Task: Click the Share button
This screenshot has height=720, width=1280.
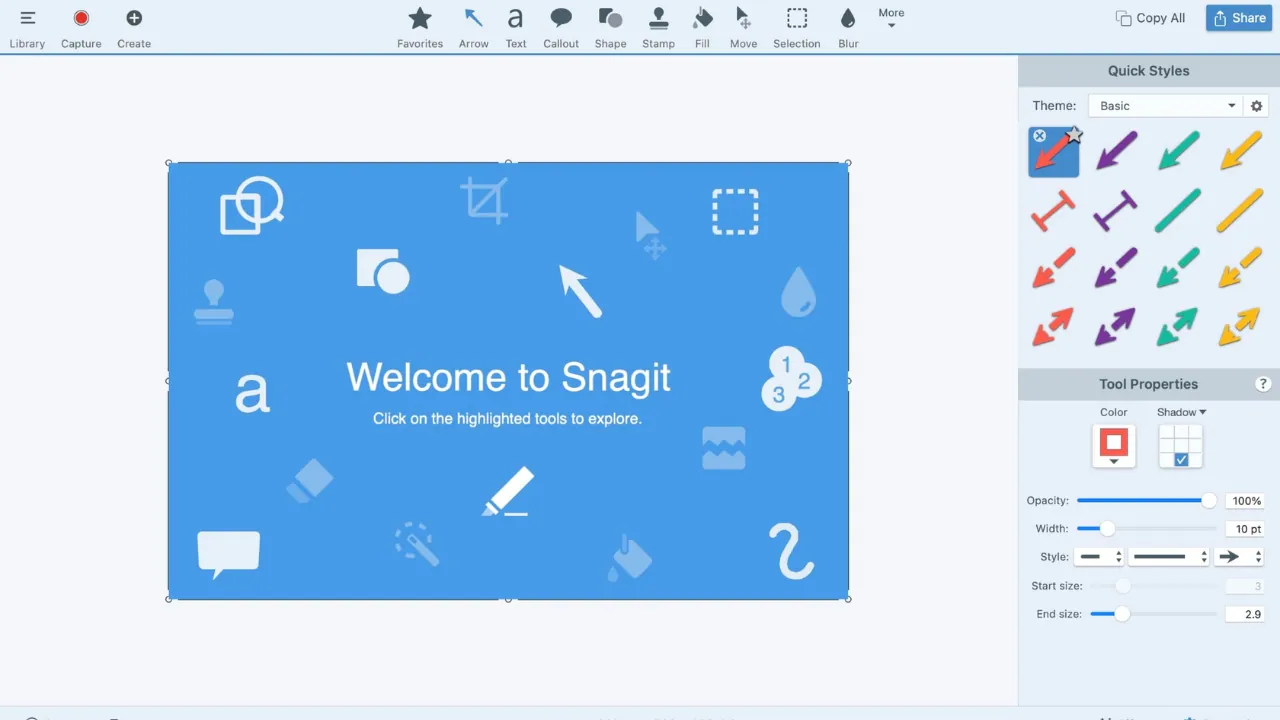Action: coord(1239,18)
